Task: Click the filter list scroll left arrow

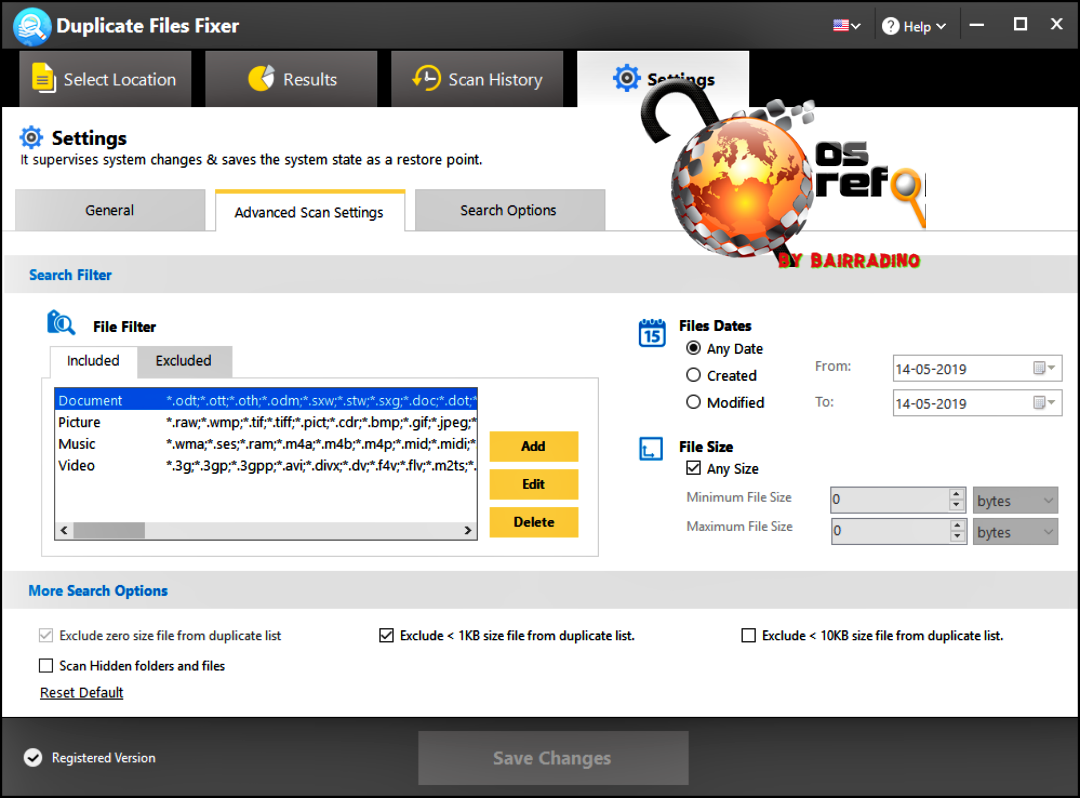Action: (x=64, y=530)
